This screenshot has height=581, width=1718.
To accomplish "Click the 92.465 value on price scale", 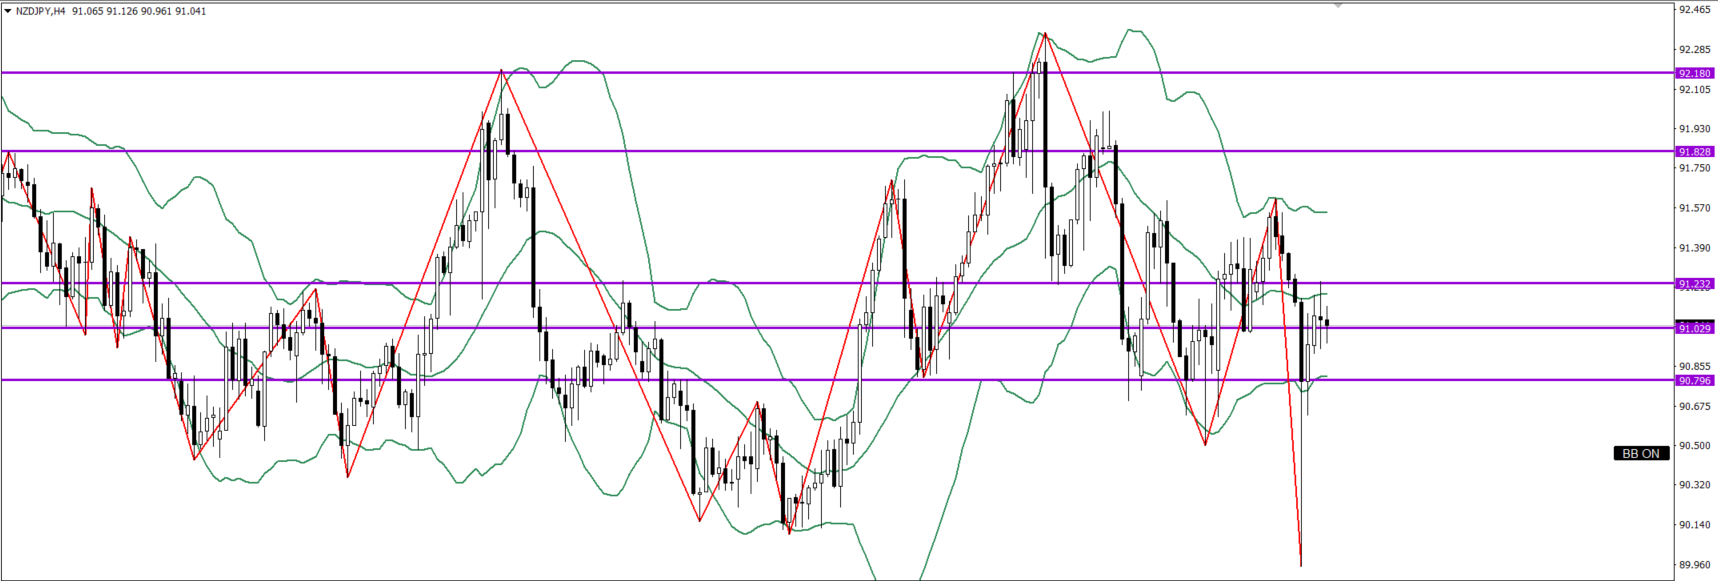I will 1694,9.
